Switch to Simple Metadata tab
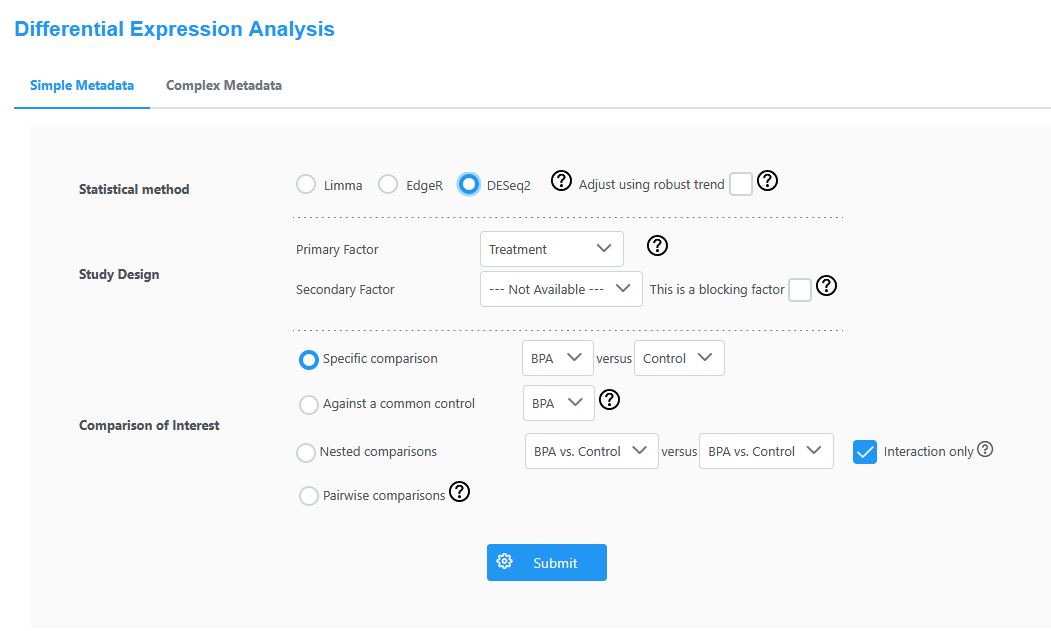Viewport: 1051px width, 631px height. click(82, 85)
